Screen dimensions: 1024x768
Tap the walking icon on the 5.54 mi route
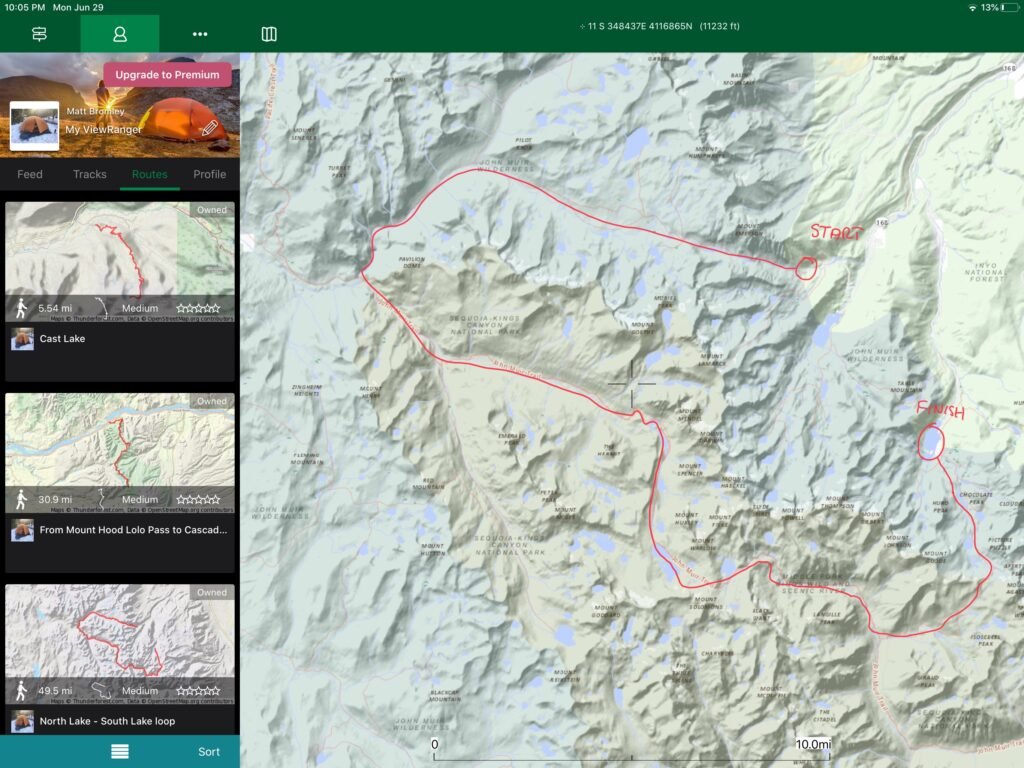pyautogui.click(x=22, y=308)
